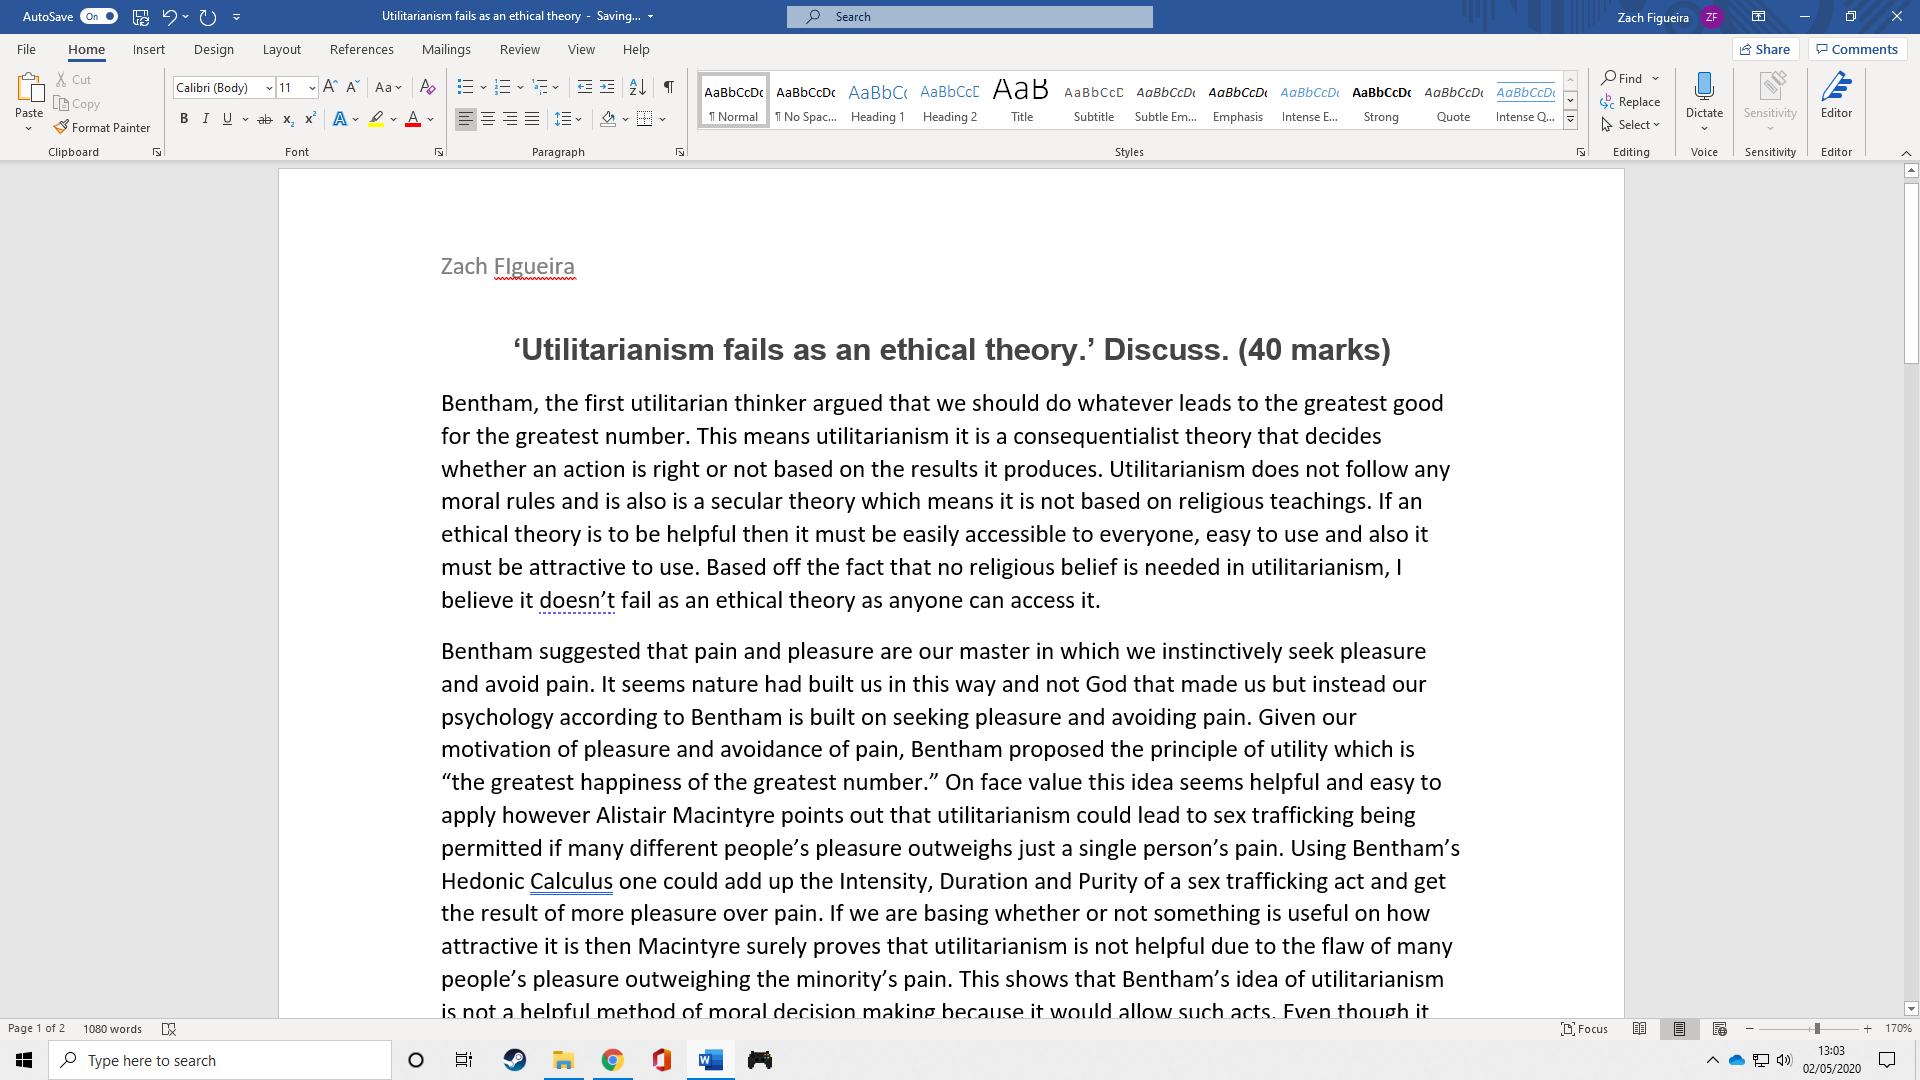This screenshot has height=1080, width=1920.
Task: Click the Share button
Action: coord(1765,49)
